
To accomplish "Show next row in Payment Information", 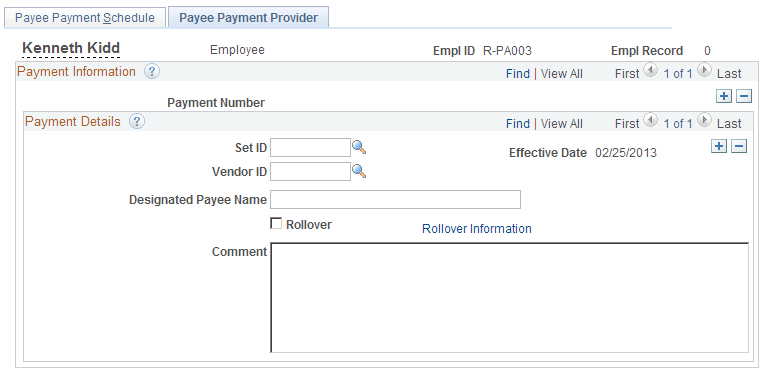I will pyautogui.click(x=704, y=71).
